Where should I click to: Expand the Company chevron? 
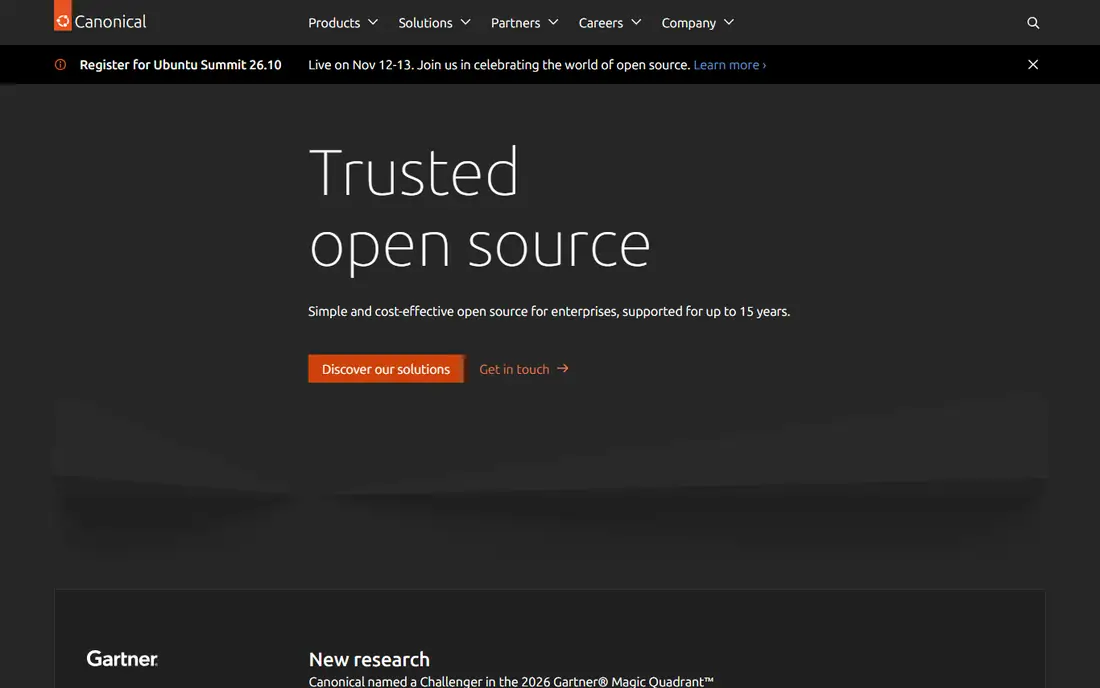(729, 22)
